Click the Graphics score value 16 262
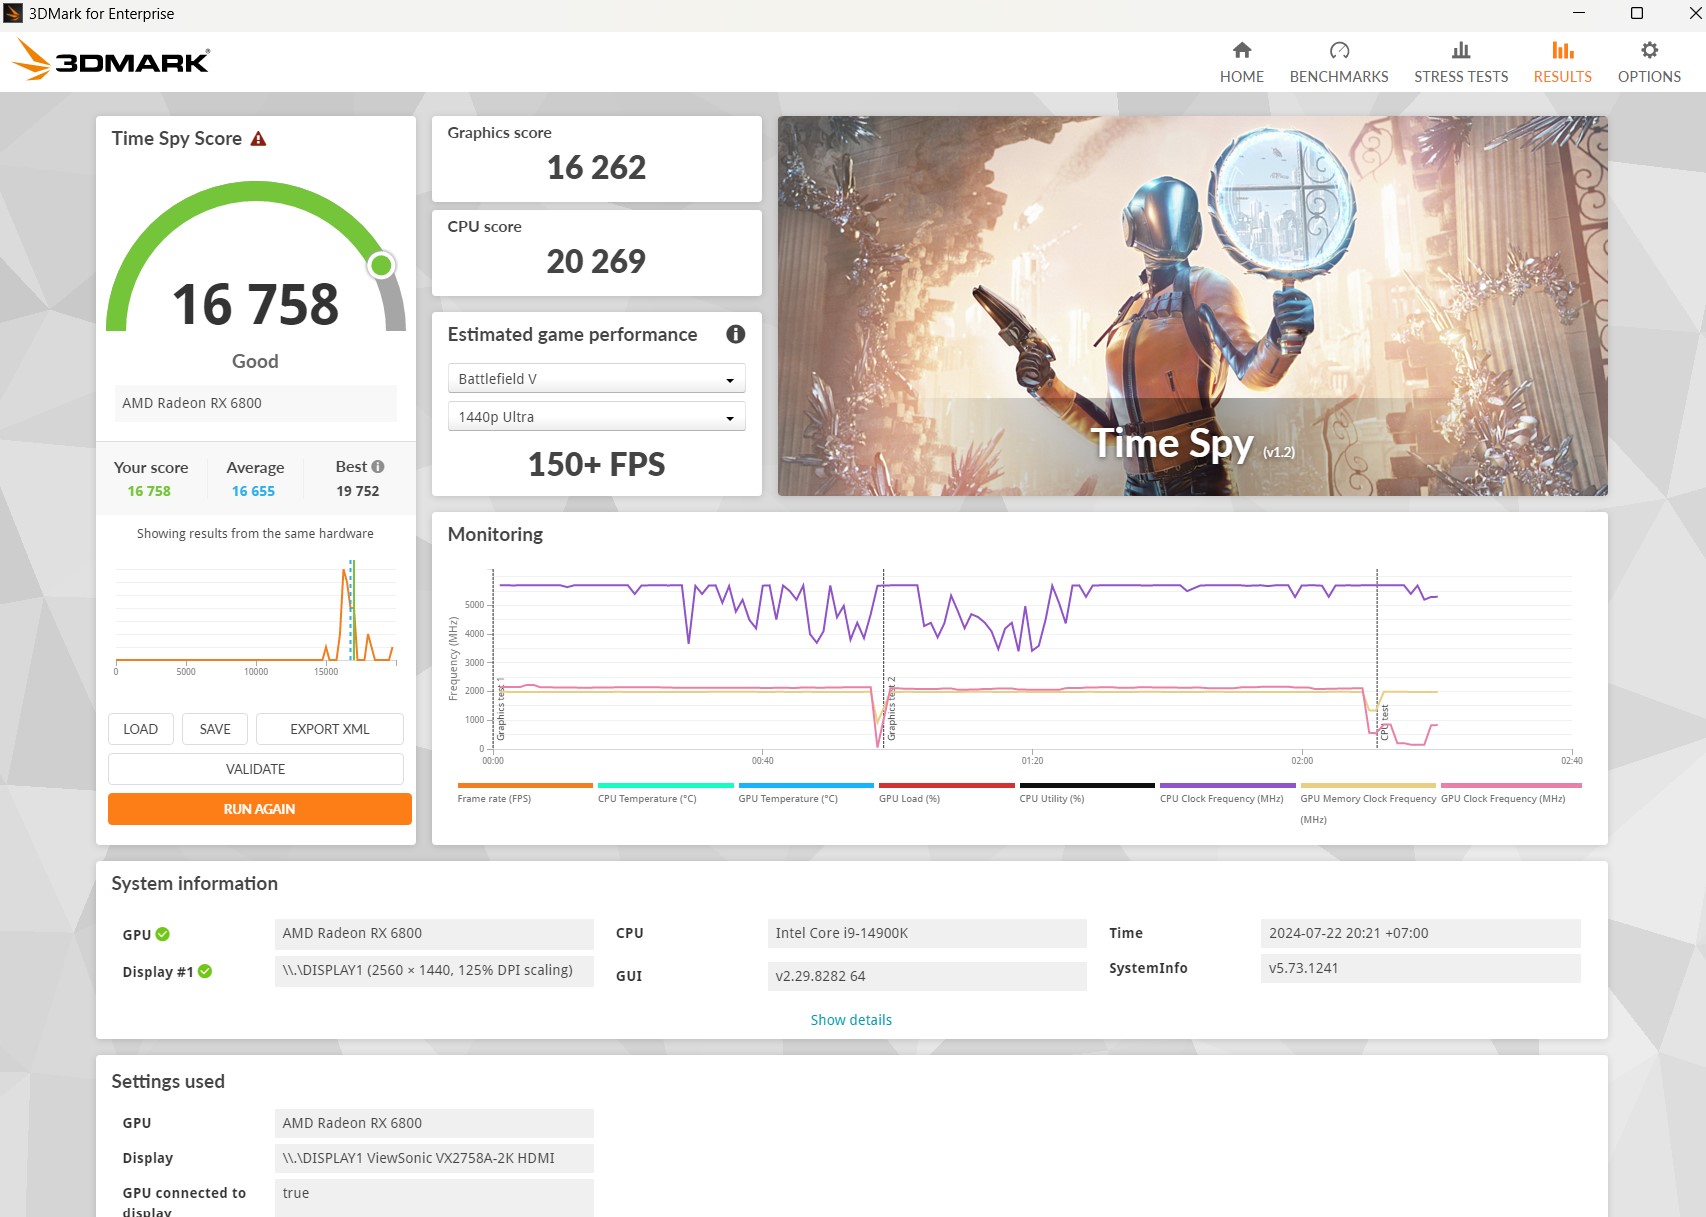1706x1217 pixels. [596, 167]
